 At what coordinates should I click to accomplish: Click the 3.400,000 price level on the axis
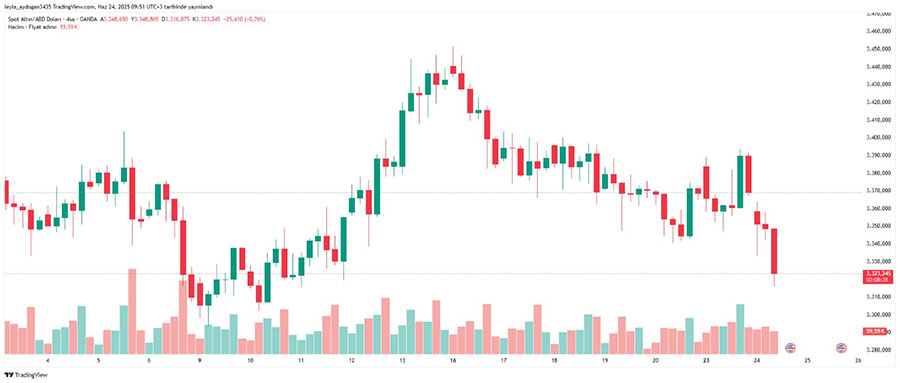[876, 138]
